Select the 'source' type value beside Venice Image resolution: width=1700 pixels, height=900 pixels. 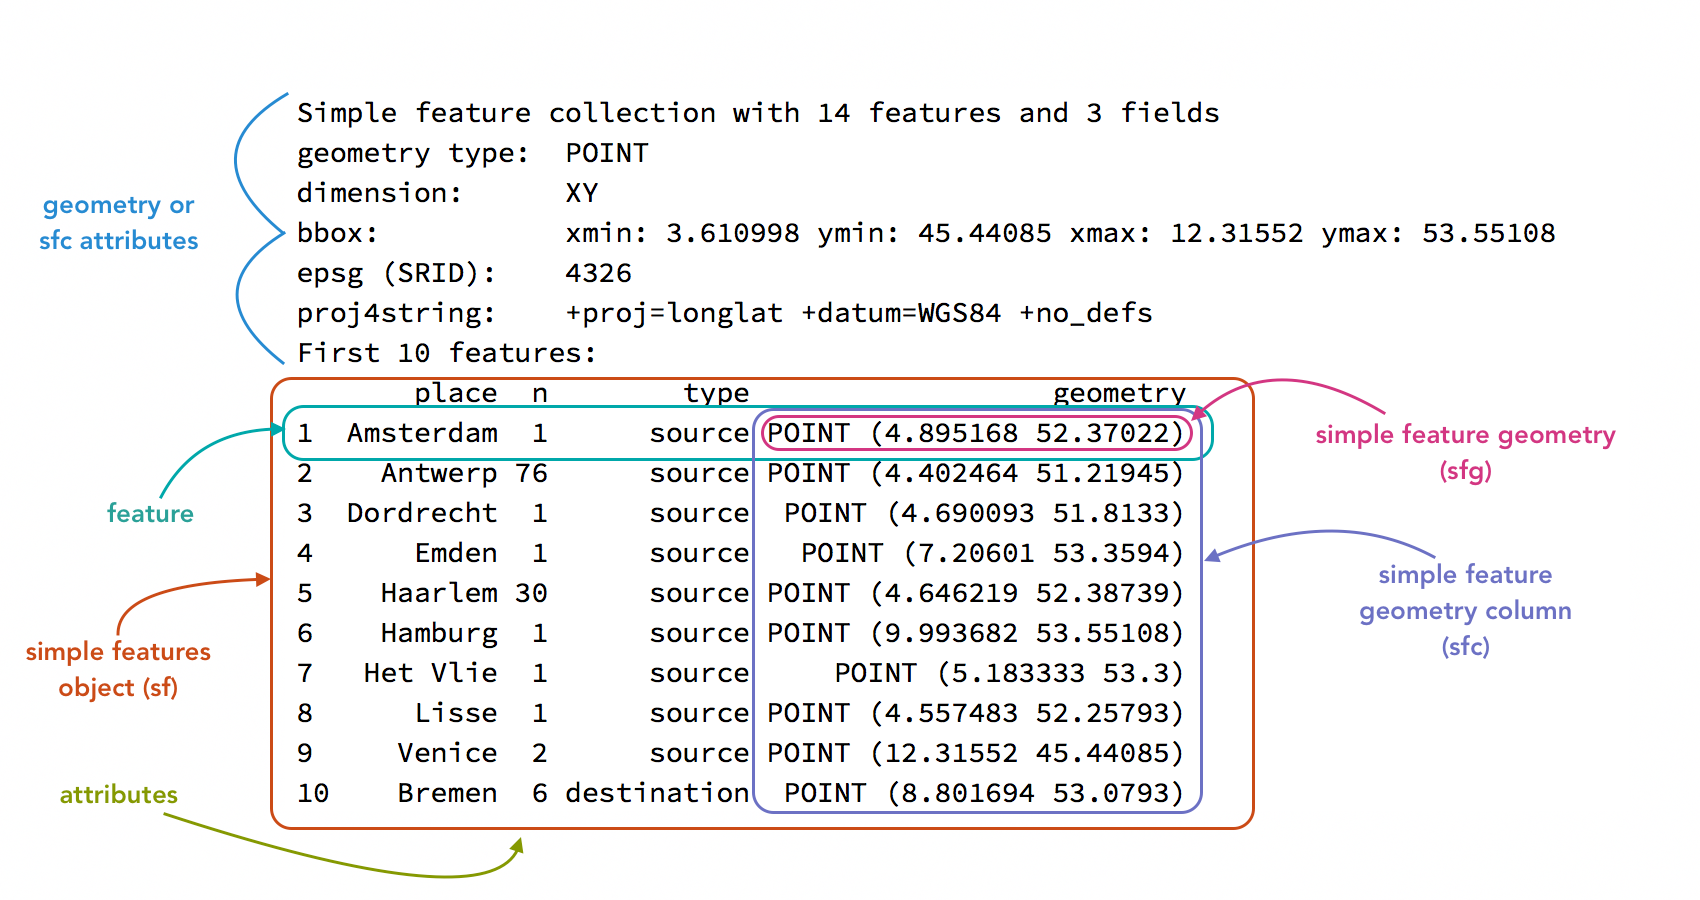coord(699,752)
